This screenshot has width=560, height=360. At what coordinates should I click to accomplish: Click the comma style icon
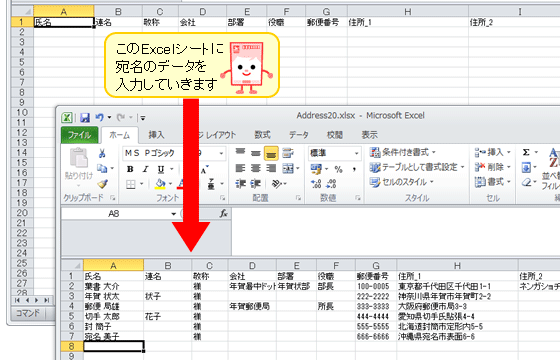click(x=354, y=169)
